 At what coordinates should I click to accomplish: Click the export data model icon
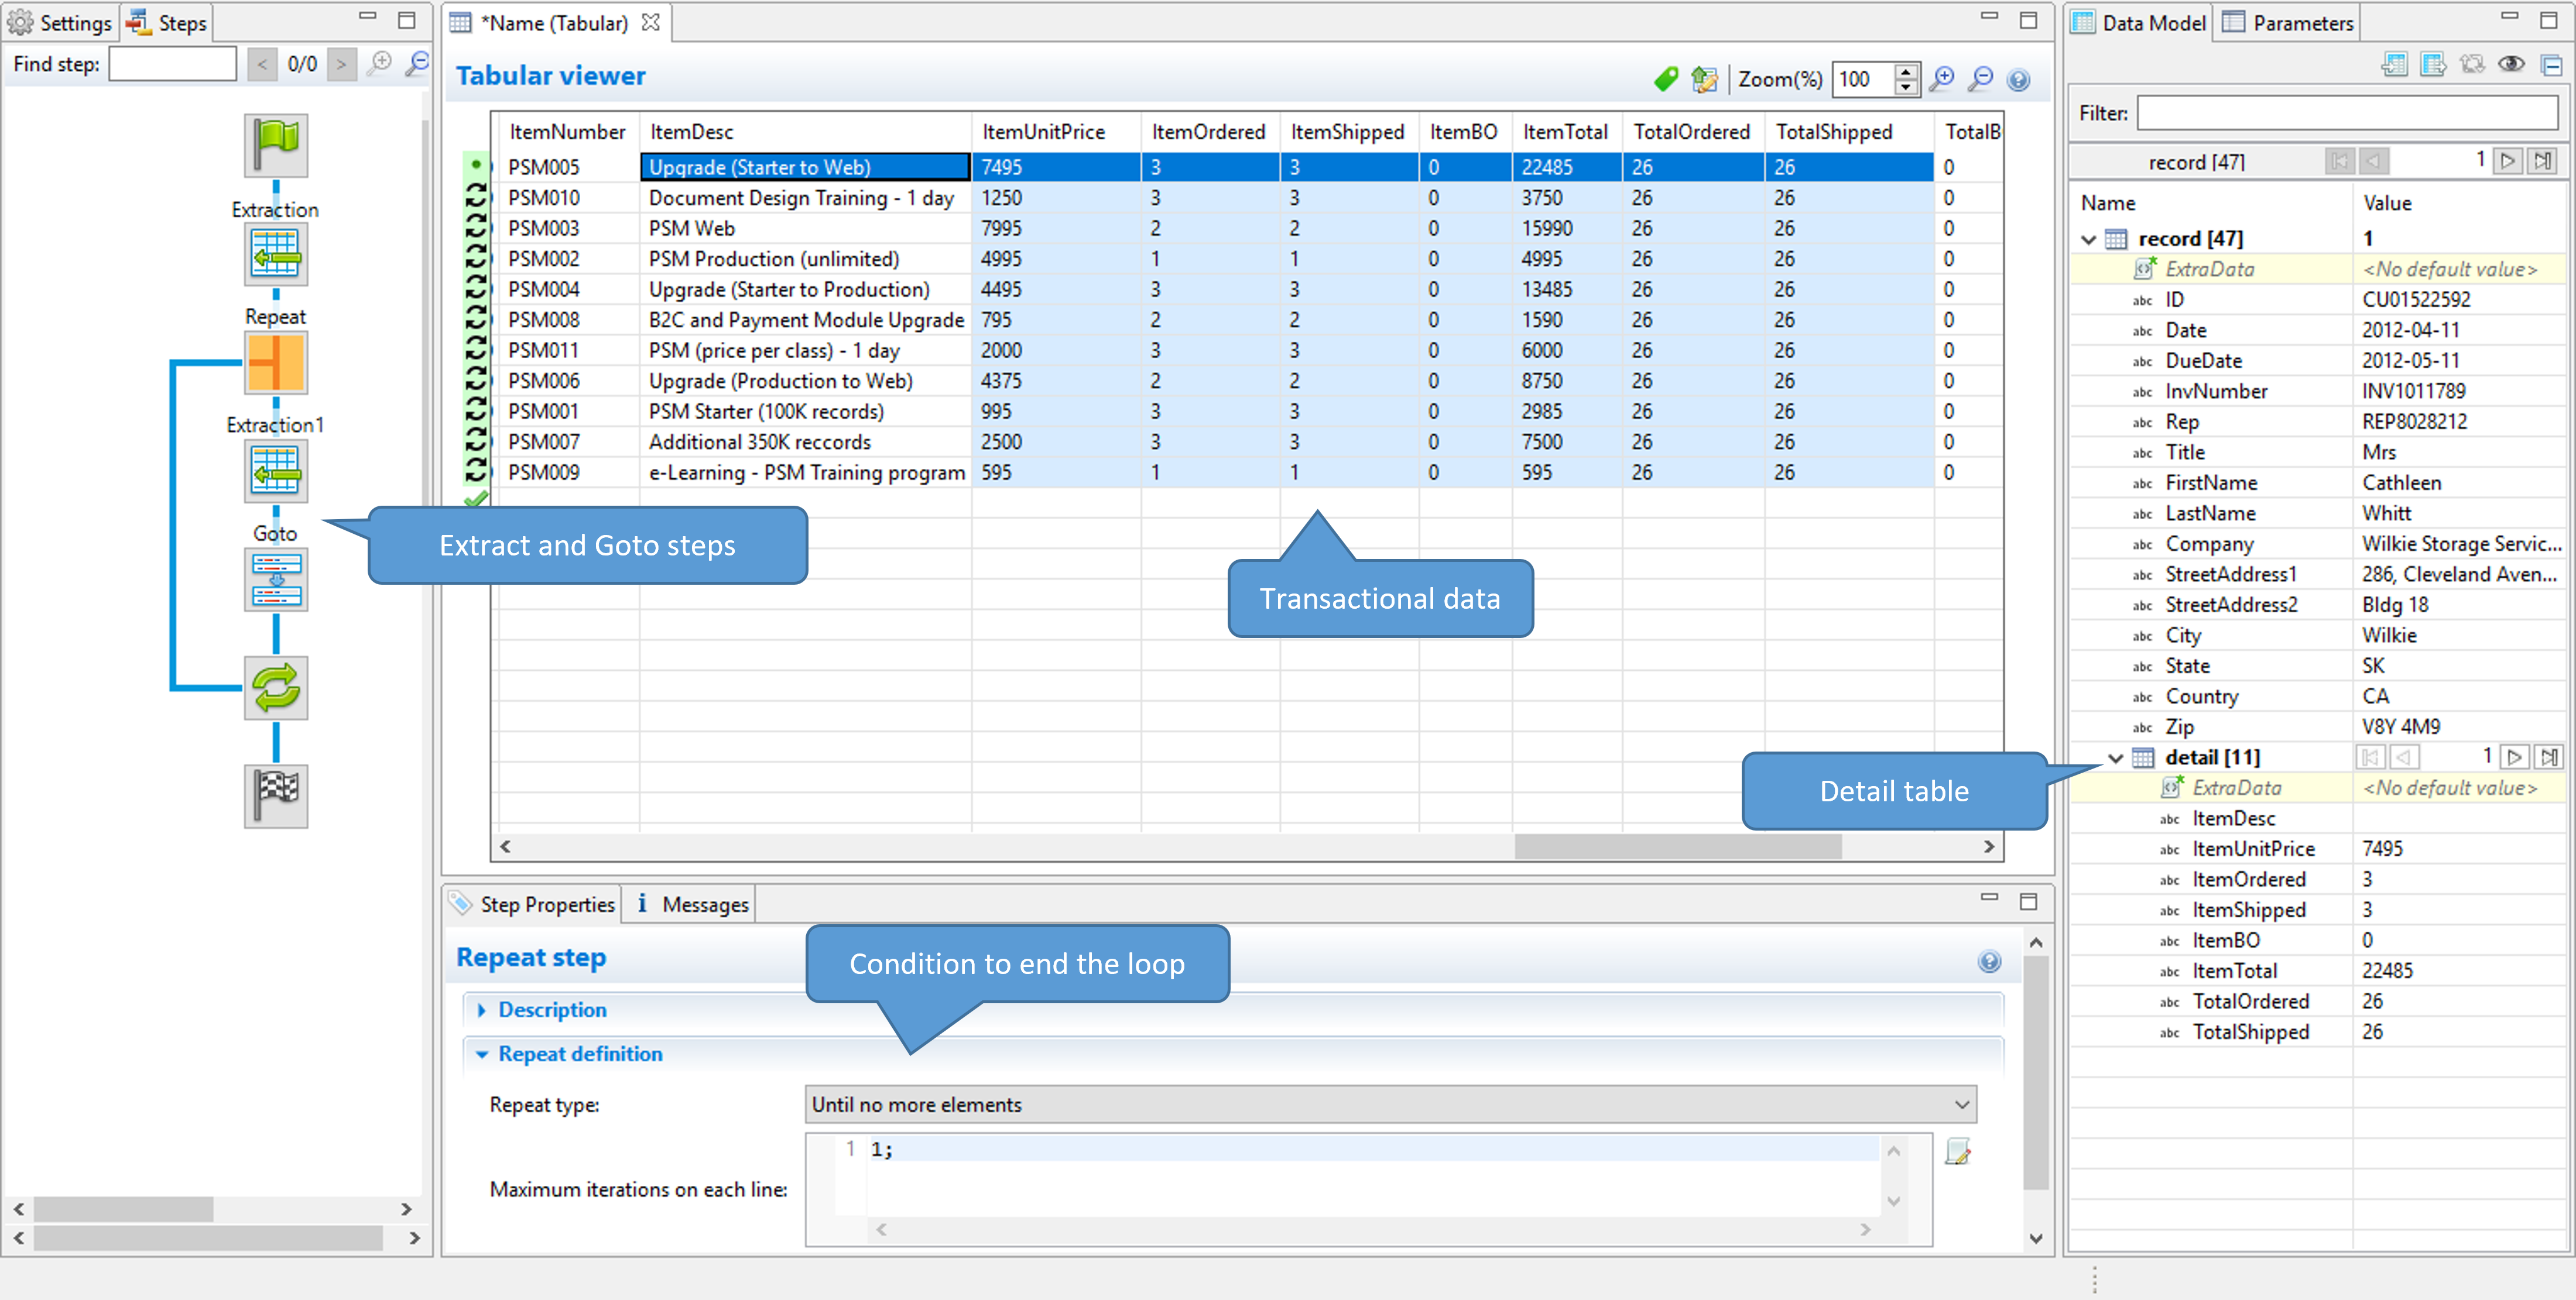click(x=2433, y=65)
